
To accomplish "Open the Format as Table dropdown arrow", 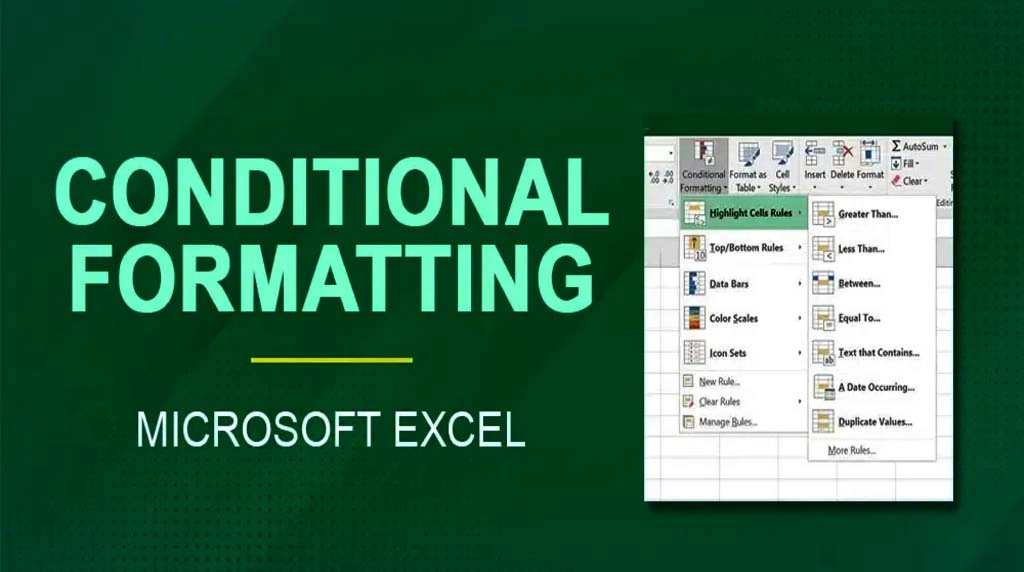I will 758,189.
